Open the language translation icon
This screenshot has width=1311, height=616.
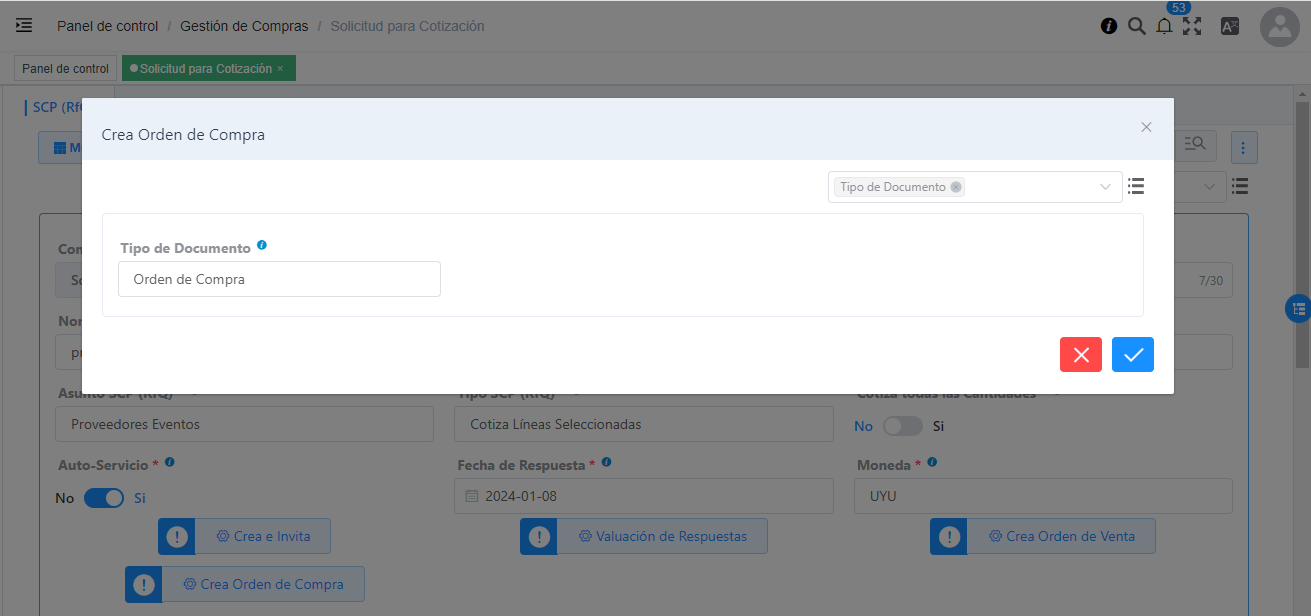1229,27
